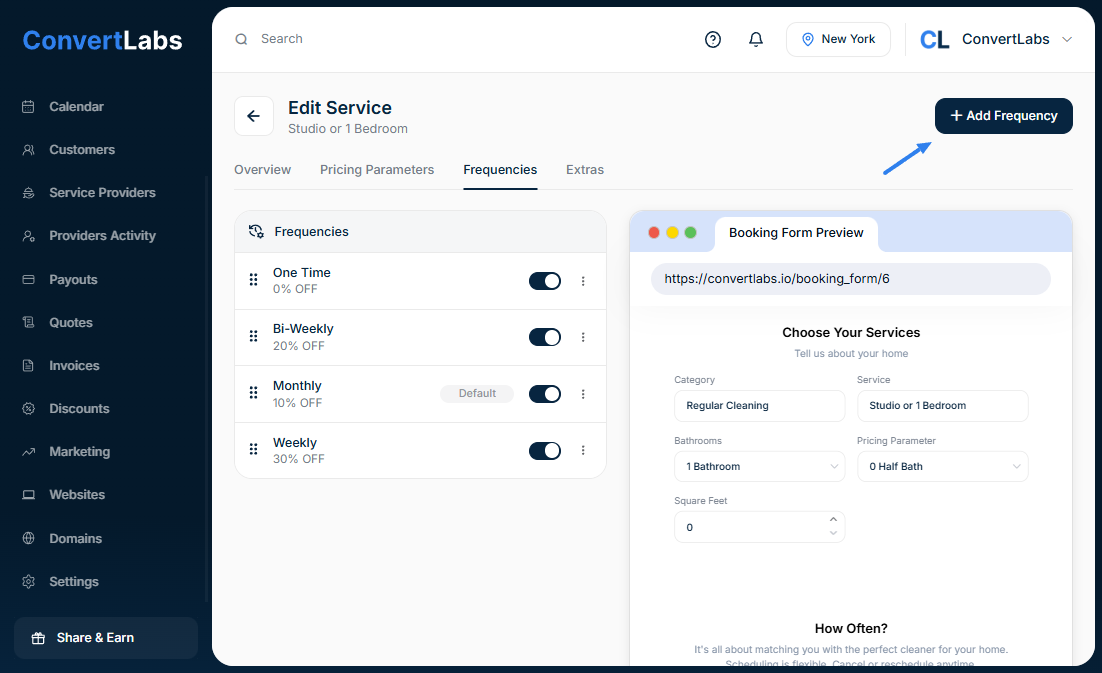
Task: Click the Marketing icon in the sidebar
Action: [29, 451]
